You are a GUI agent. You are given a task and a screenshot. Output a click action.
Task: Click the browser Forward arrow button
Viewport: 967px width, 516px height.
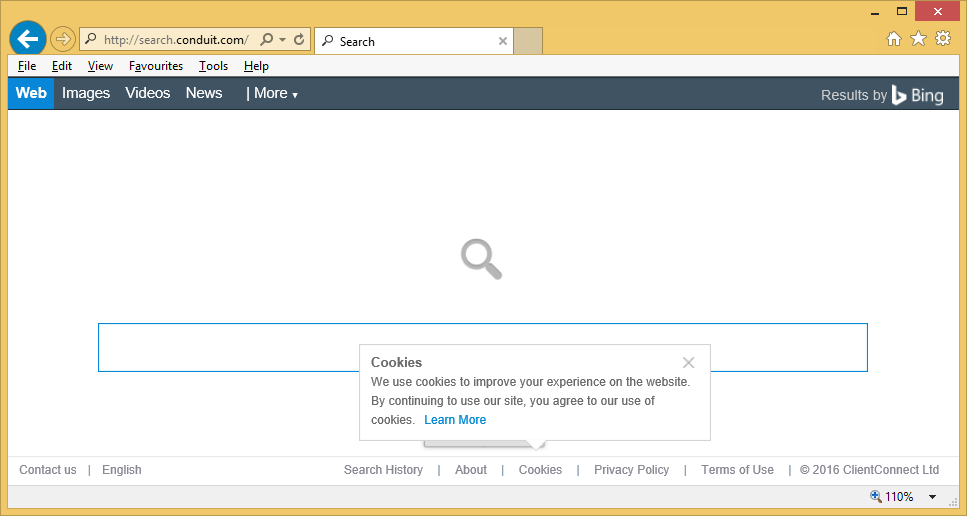pos(62,40)
